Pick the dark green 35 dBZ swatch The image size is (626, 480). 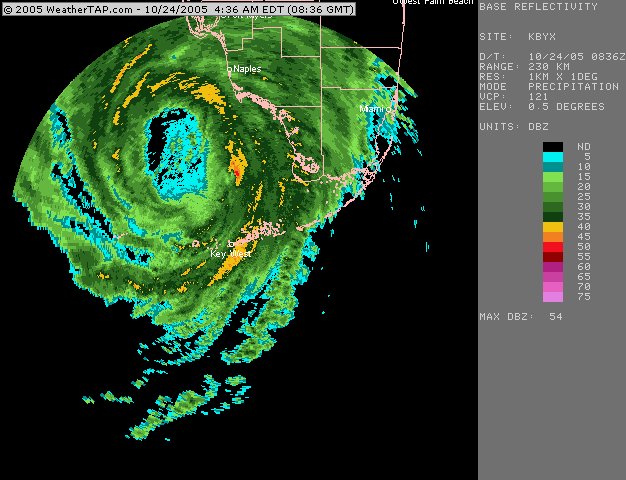pyautogui.click(x=553, y=216)
